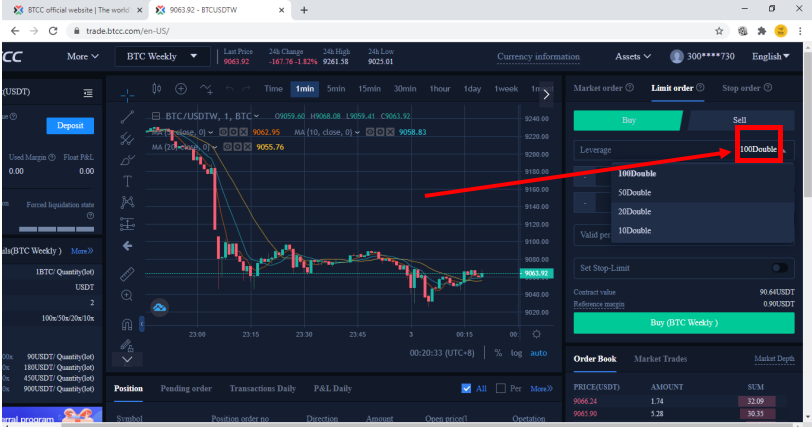This screenshot has height=427, width=812.
Task: Click the compare symbol plus-circle icon
Action: (x=181, y=89)
